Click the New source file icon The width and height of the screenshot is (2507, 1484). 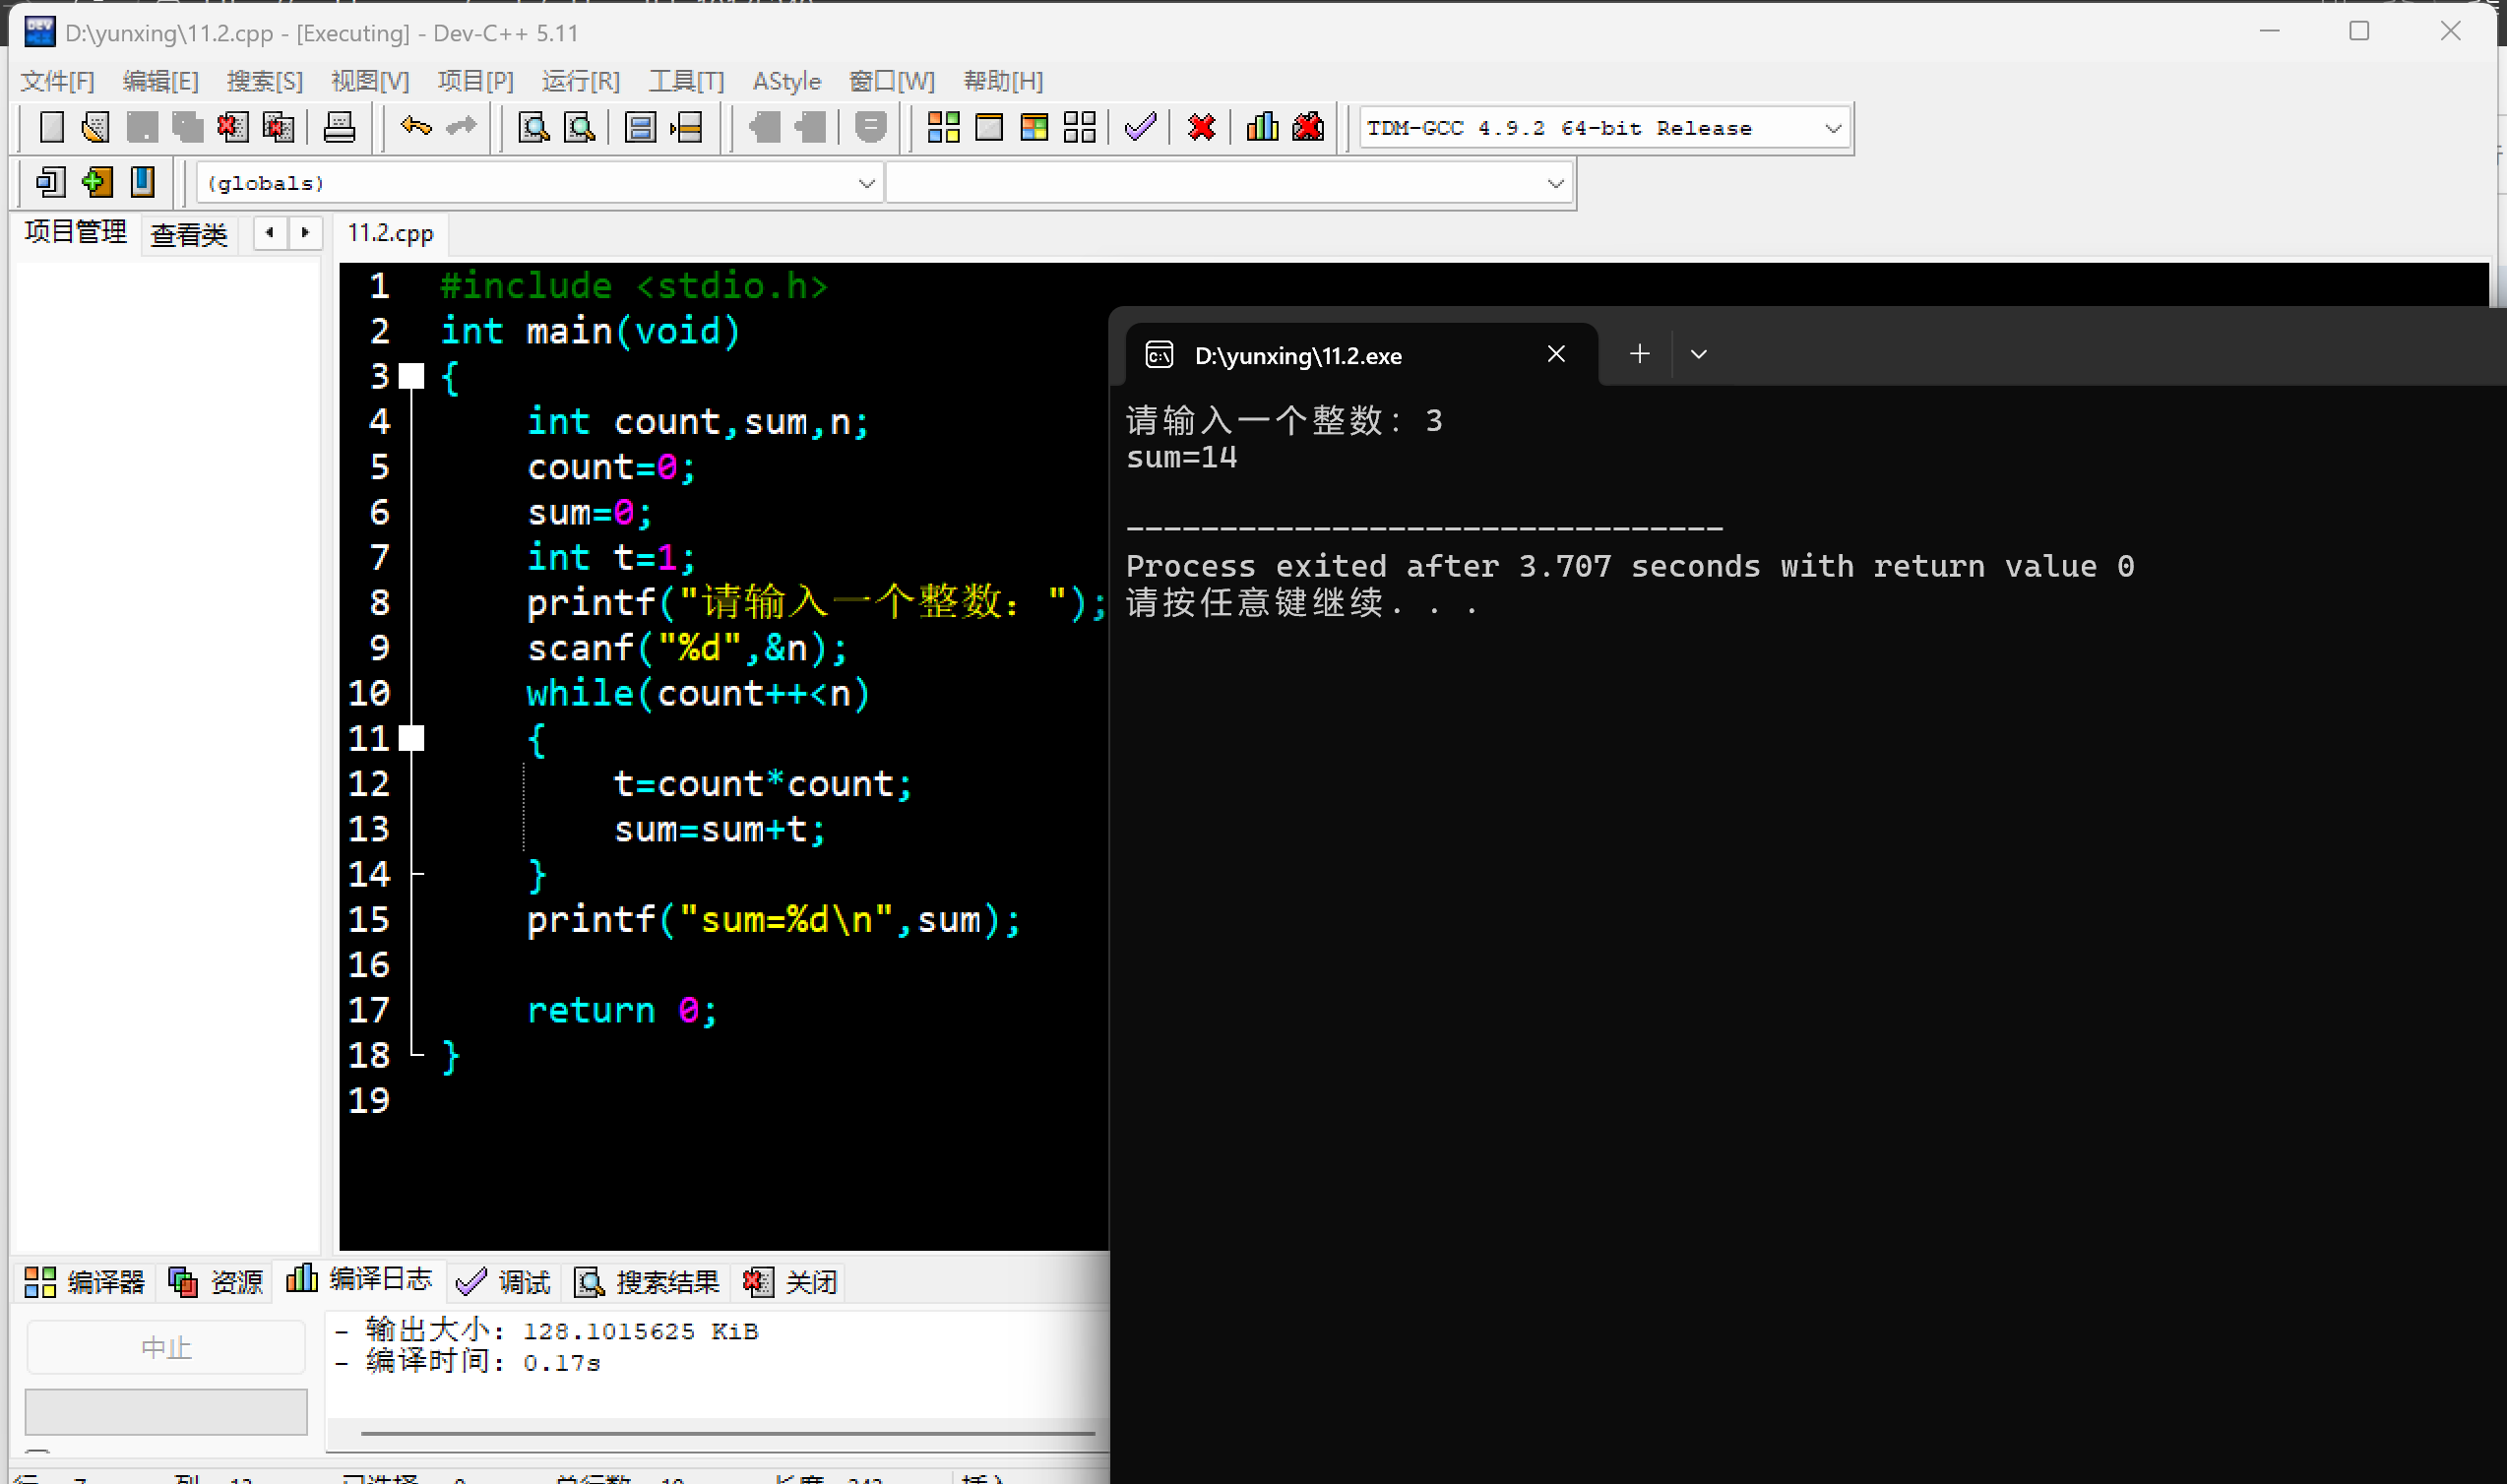point(51,127)
